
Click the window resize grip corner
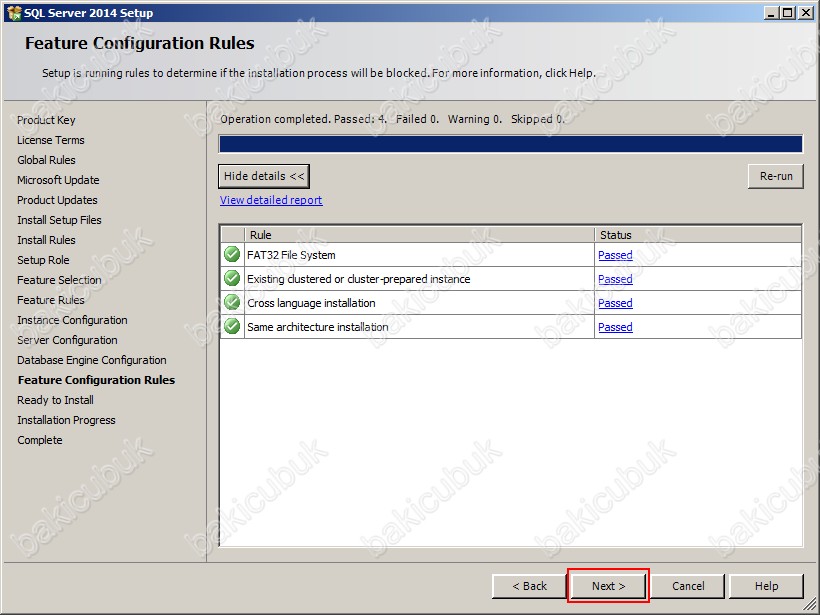click(x=809, y=605)
